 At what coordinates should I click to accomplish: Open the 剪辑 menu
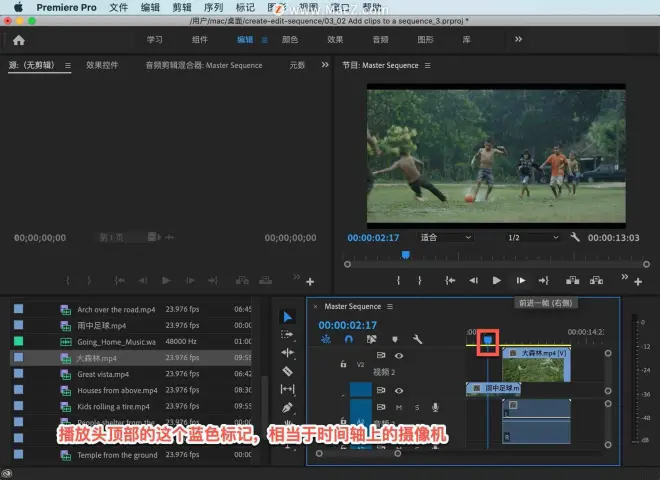[181, 8]
